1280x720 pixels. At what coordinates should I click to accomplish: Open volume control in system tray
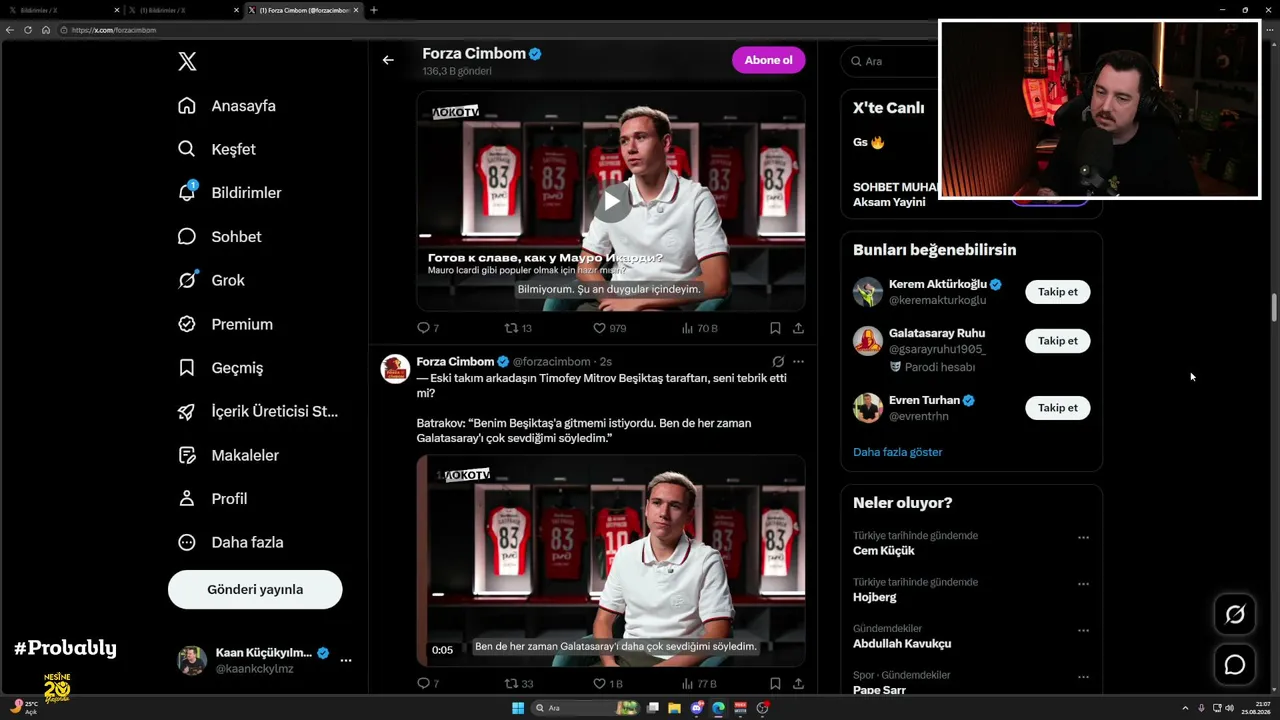coord(1229,708)
